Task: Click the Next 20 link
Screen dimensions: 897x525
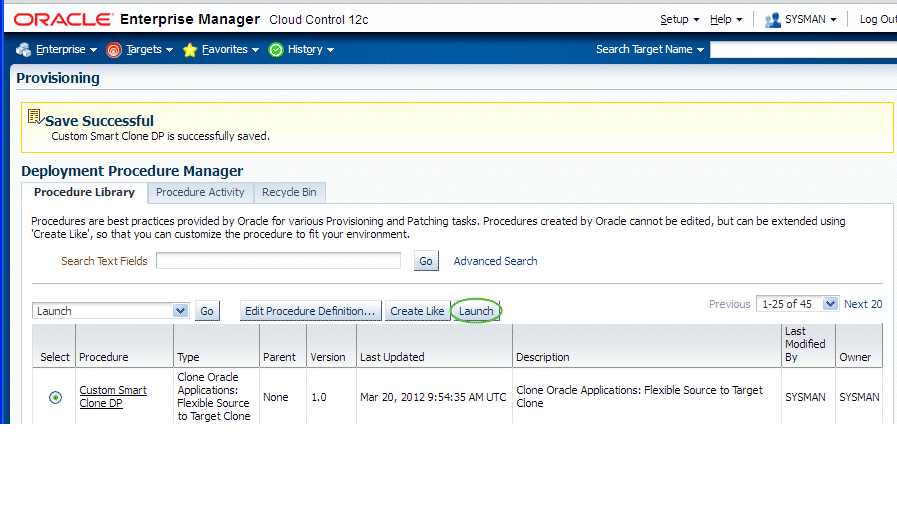Action: (863, 304)
